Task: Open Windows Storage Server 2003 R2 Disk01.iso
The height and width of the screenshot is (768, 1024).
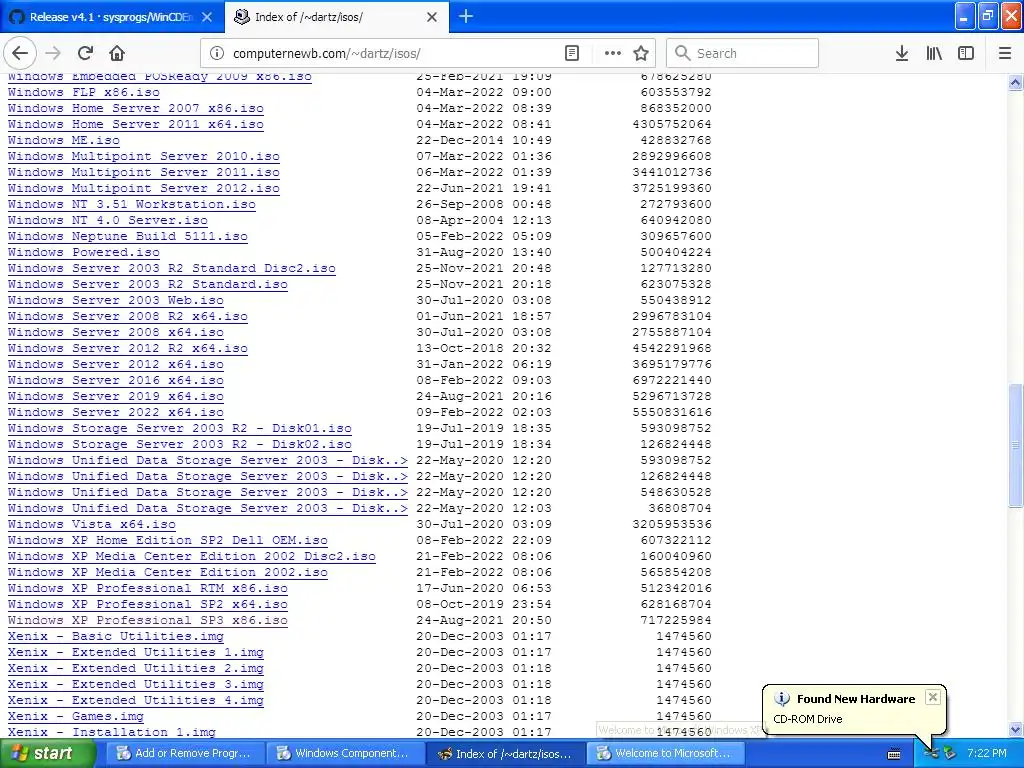Action: click(x=180, y=428)
